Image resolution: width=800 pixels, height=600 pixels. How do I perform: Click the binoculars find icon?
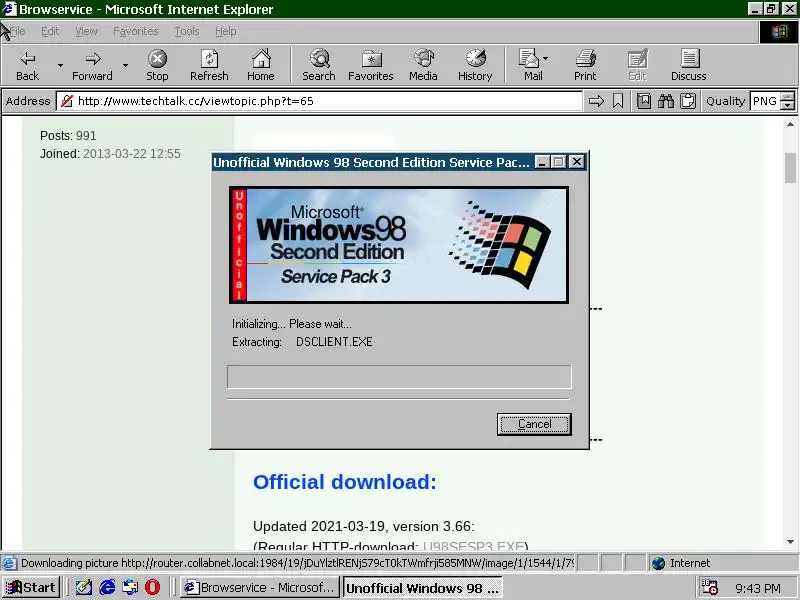pyautogui.click(x=666, y=101)
